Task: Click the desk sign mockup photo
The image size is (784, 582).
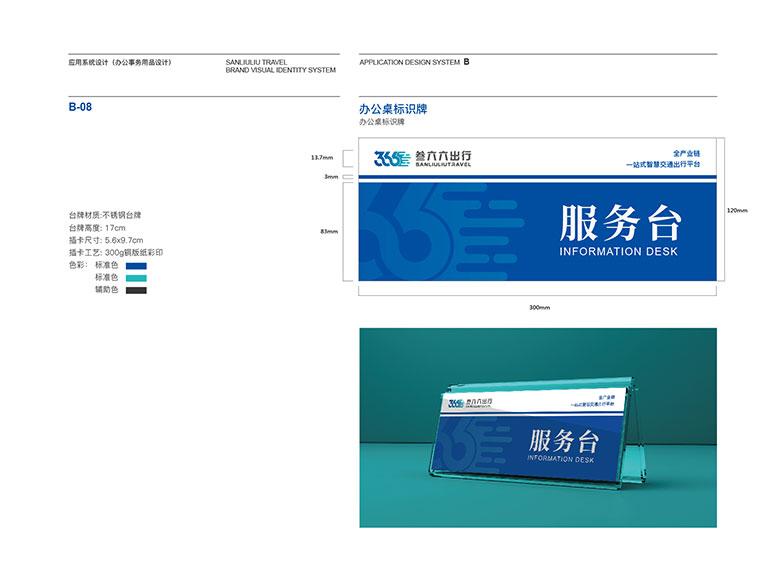Action: [538, 428]
